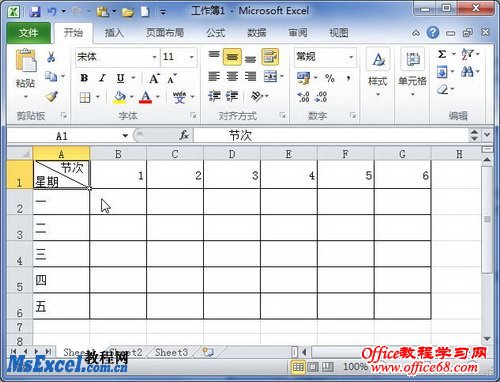Toggle Align Text Left

[x=214, y=77]
